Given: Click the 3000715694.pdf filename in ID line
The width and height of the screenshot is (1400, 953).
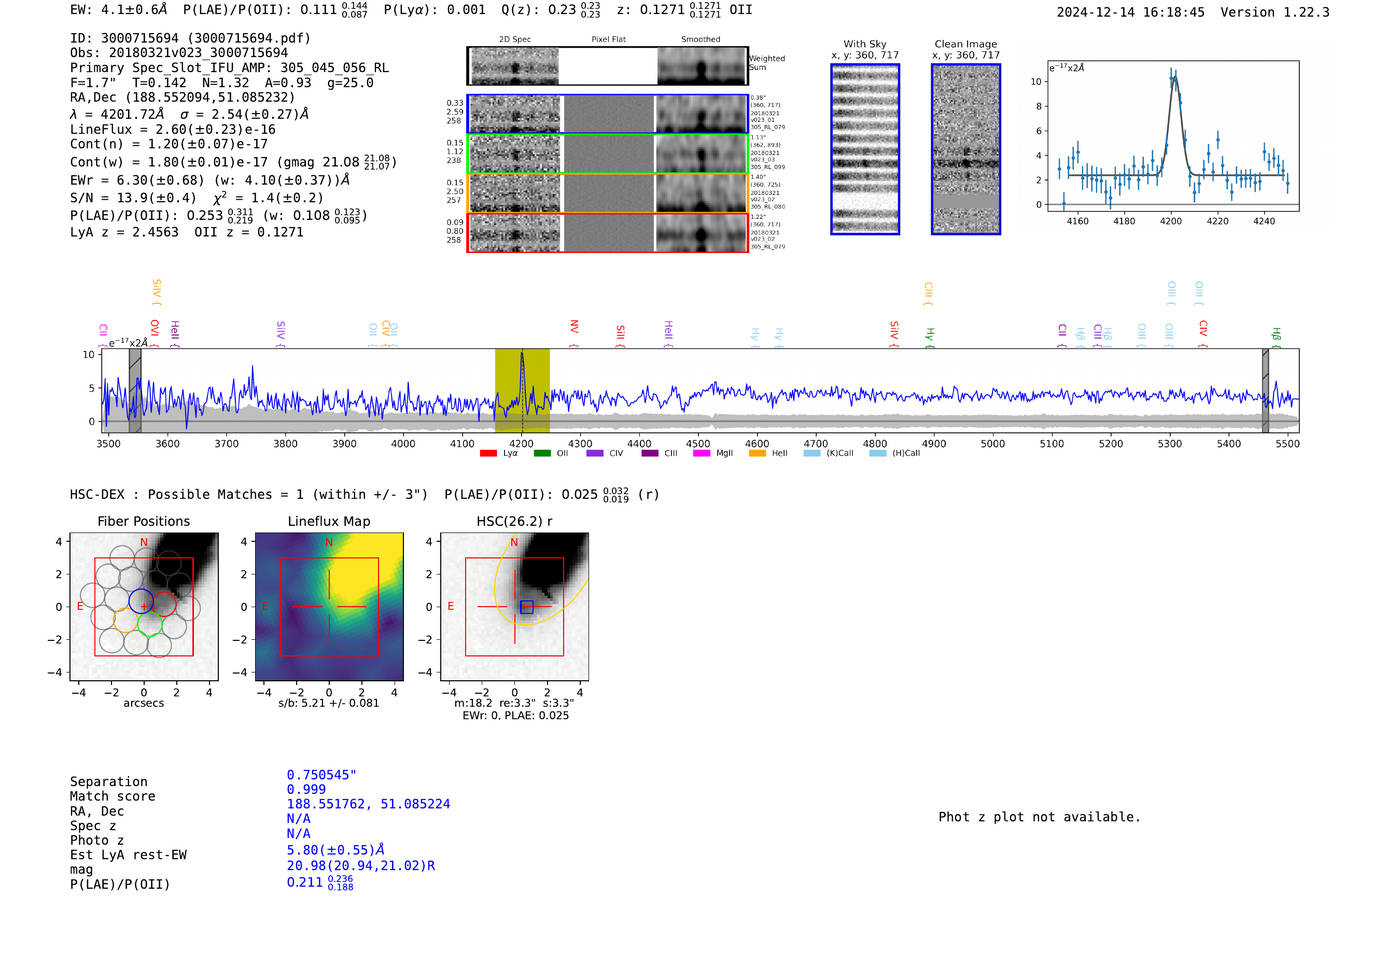Looking at the screenshot, I should 248,38.
